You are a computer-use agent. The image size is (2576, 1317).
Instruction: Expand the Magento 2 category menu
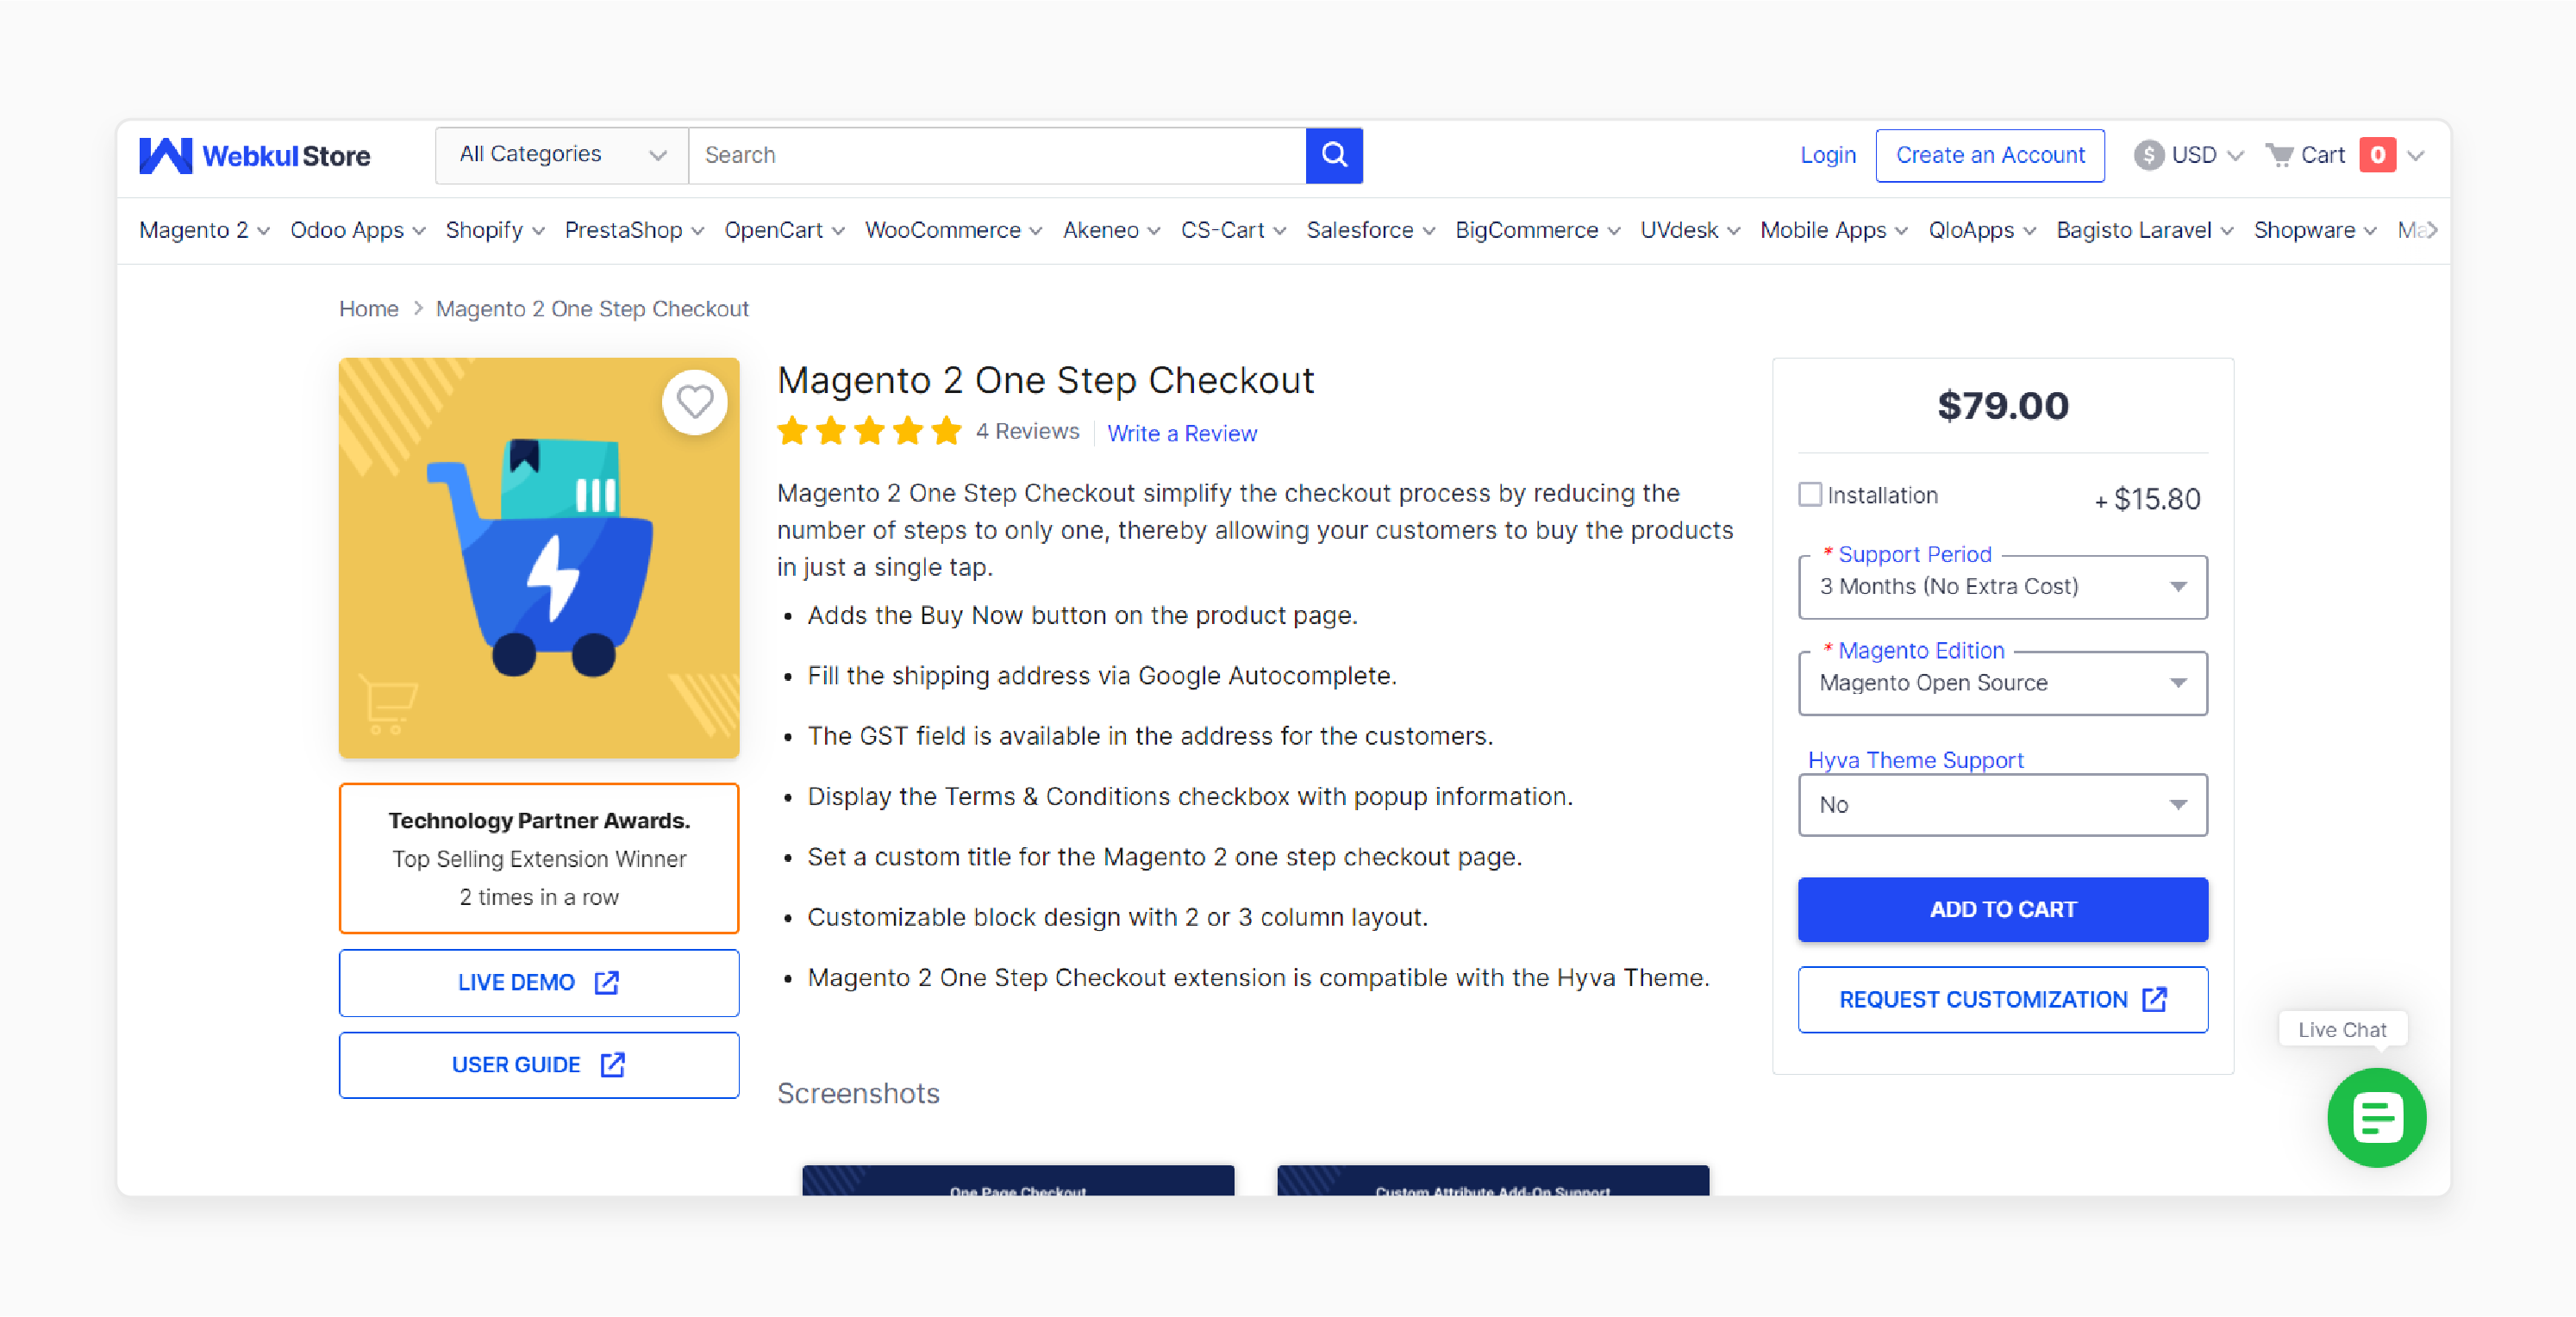click(x=205, y=230)
